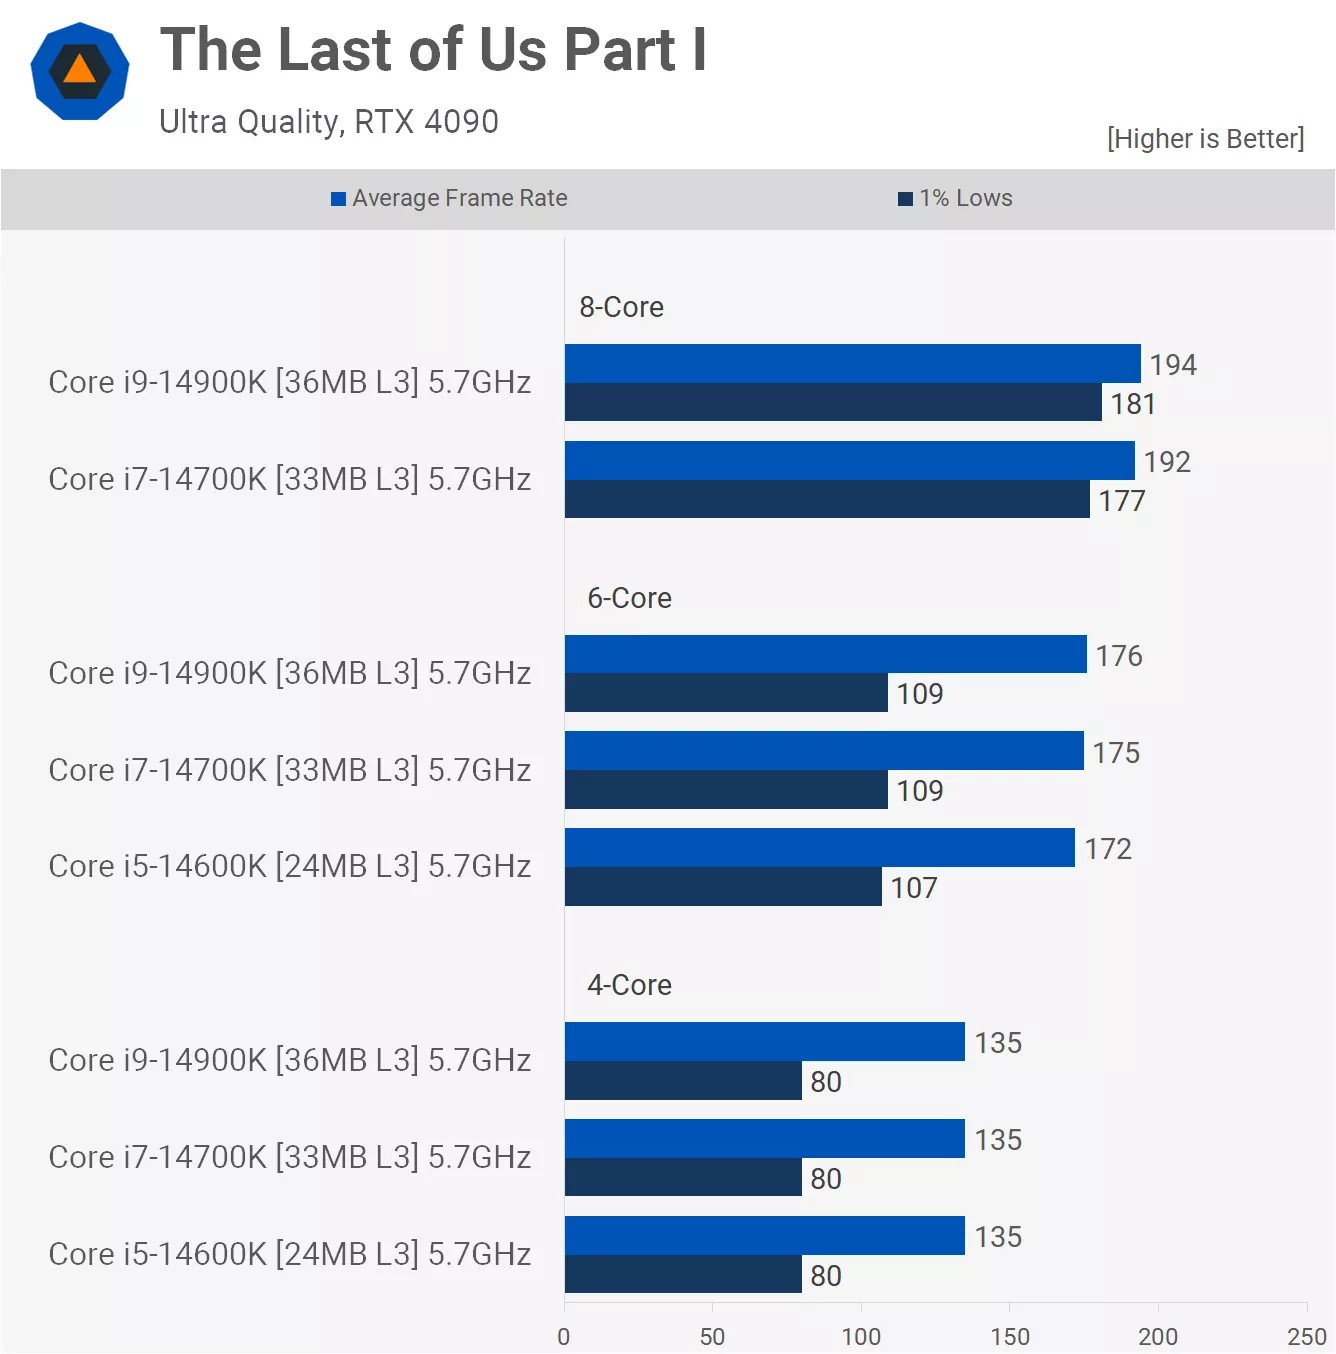The image size is (1336, 1354).
Task: Click the 250 axis tick label
Action: point(1306,1337)
